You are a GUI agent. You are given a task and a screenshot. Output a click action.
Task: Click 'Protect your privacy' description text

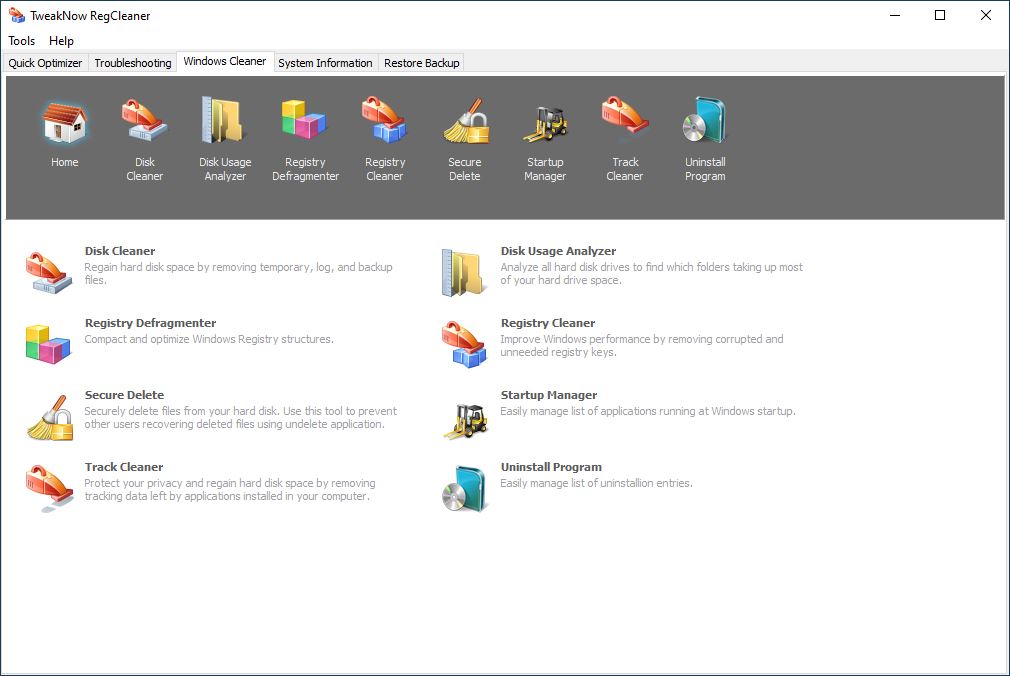click(230, 490)
